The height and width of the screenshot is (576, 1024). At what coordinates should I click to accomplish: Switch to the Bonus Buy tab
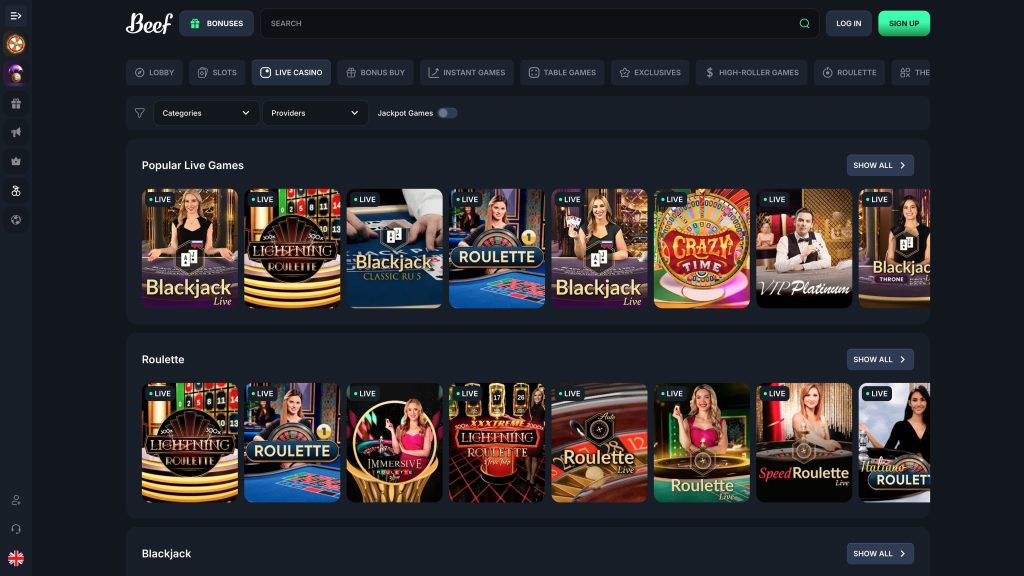(x=376, y=72)
